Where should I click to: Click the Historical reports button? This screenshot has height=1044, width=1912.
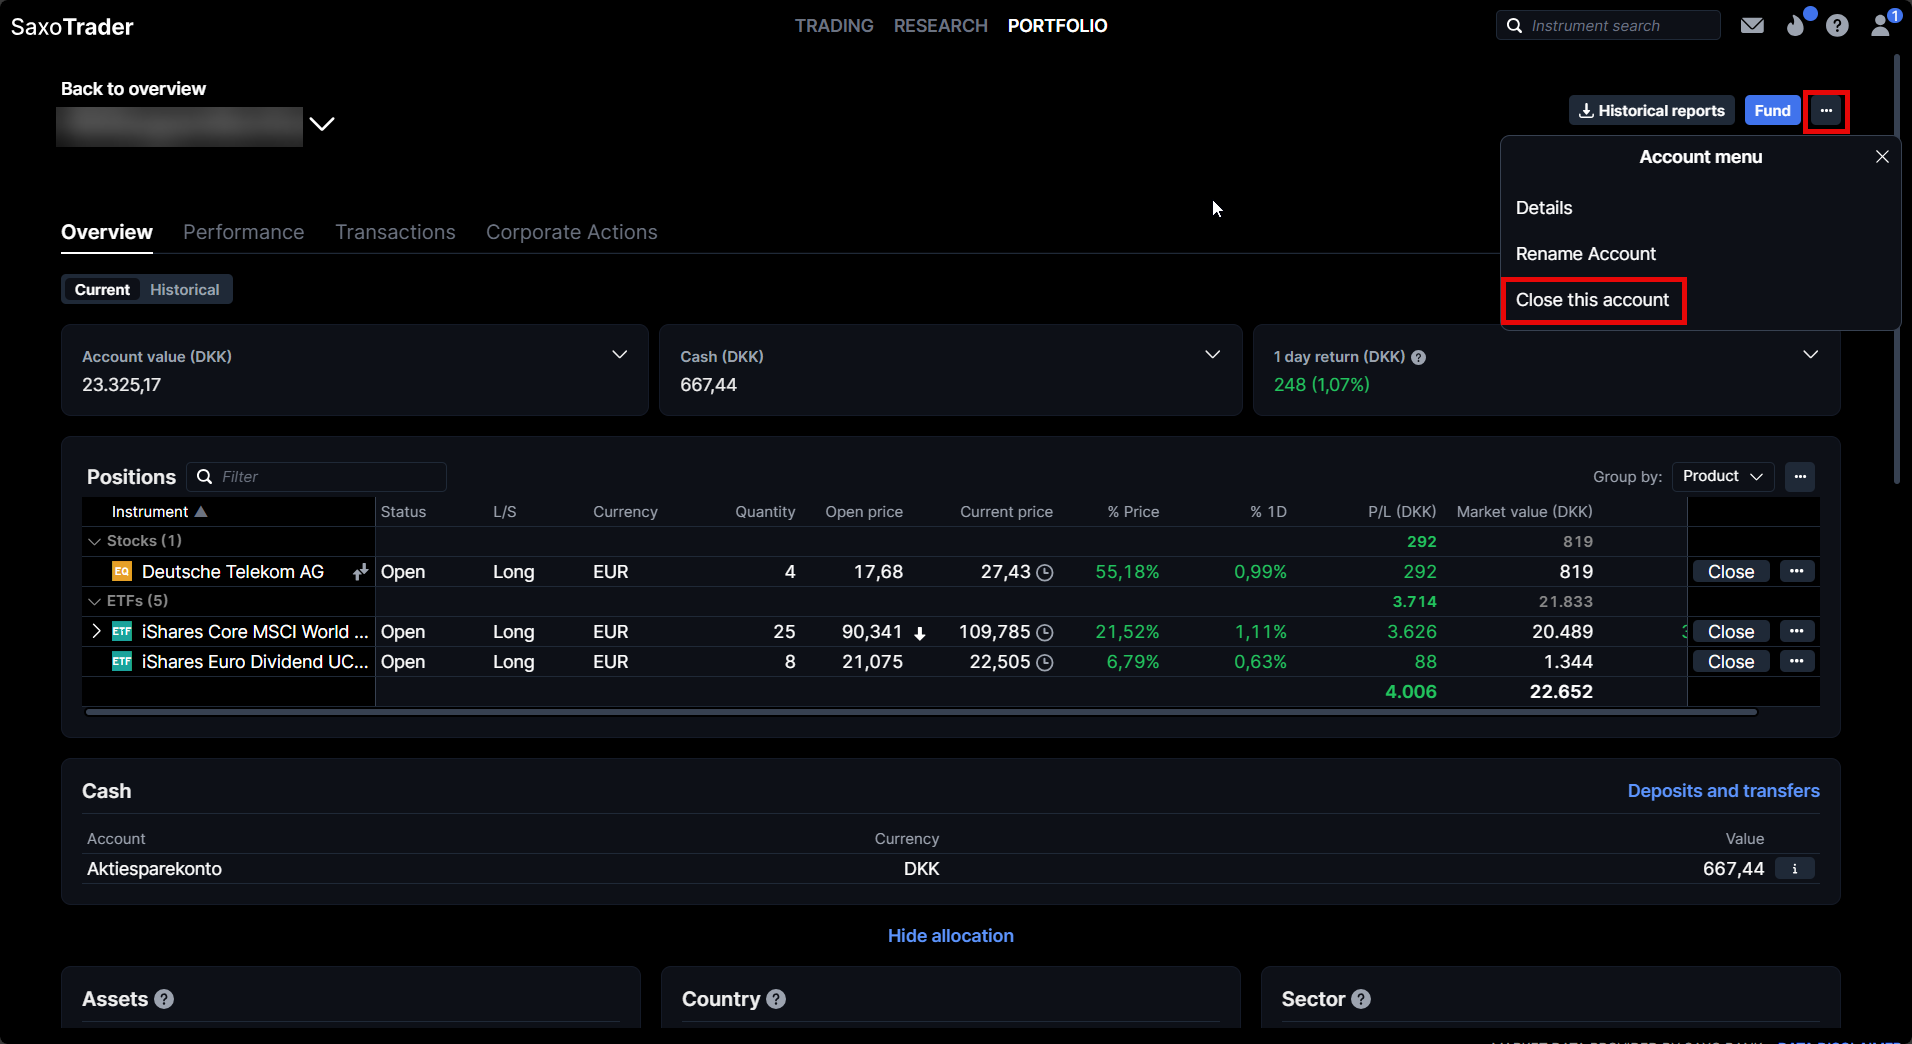coord(1651,111)
